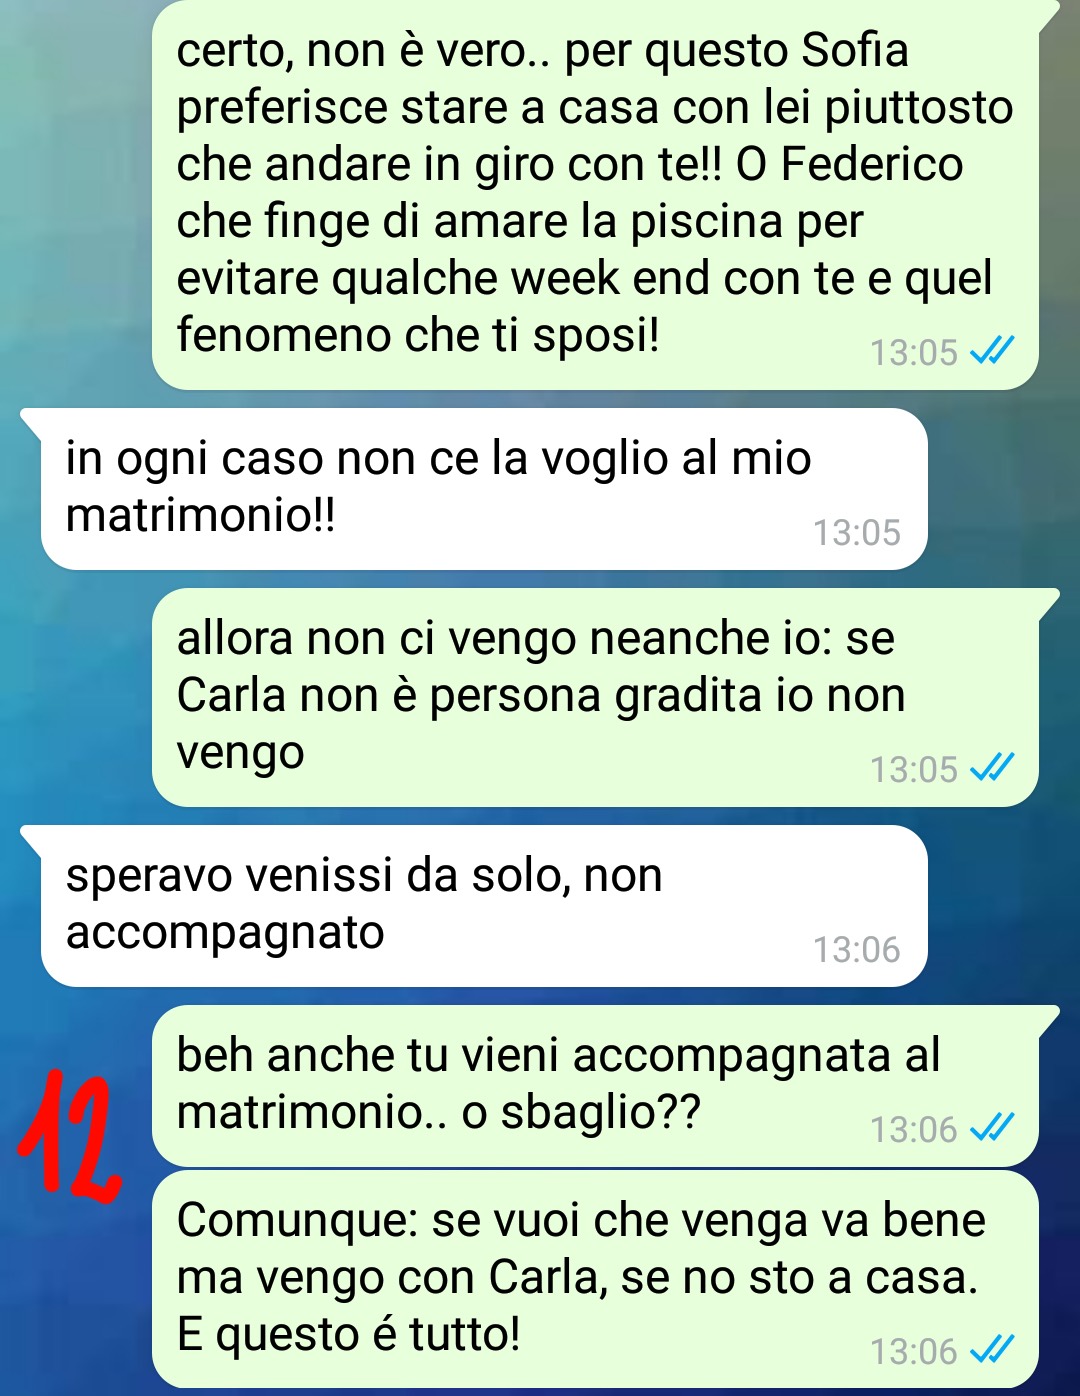Tap the last message beginning 'Comunque: se vuoi'
Viewport: 1080px width, 1396px height.
click(x=595, y=1279)
